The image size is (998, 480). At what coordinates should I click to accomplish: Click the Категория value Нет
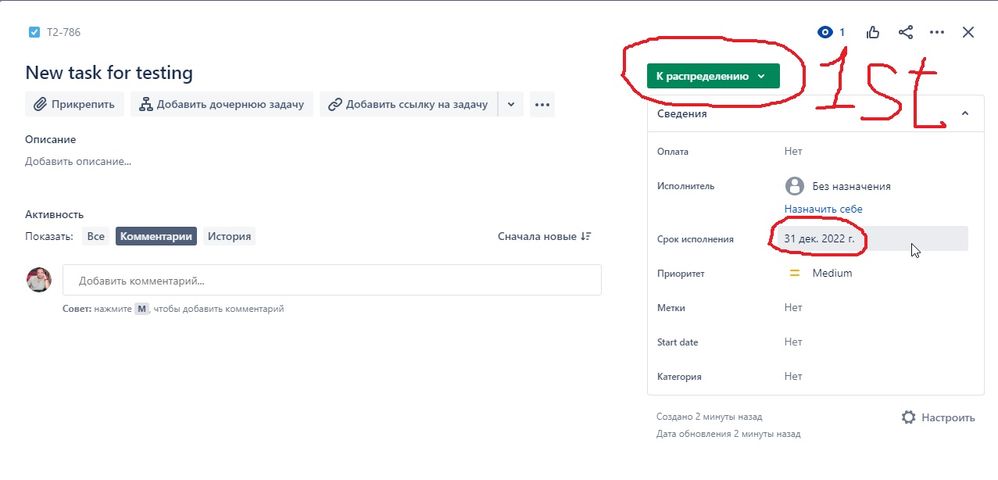click(793, 376)
